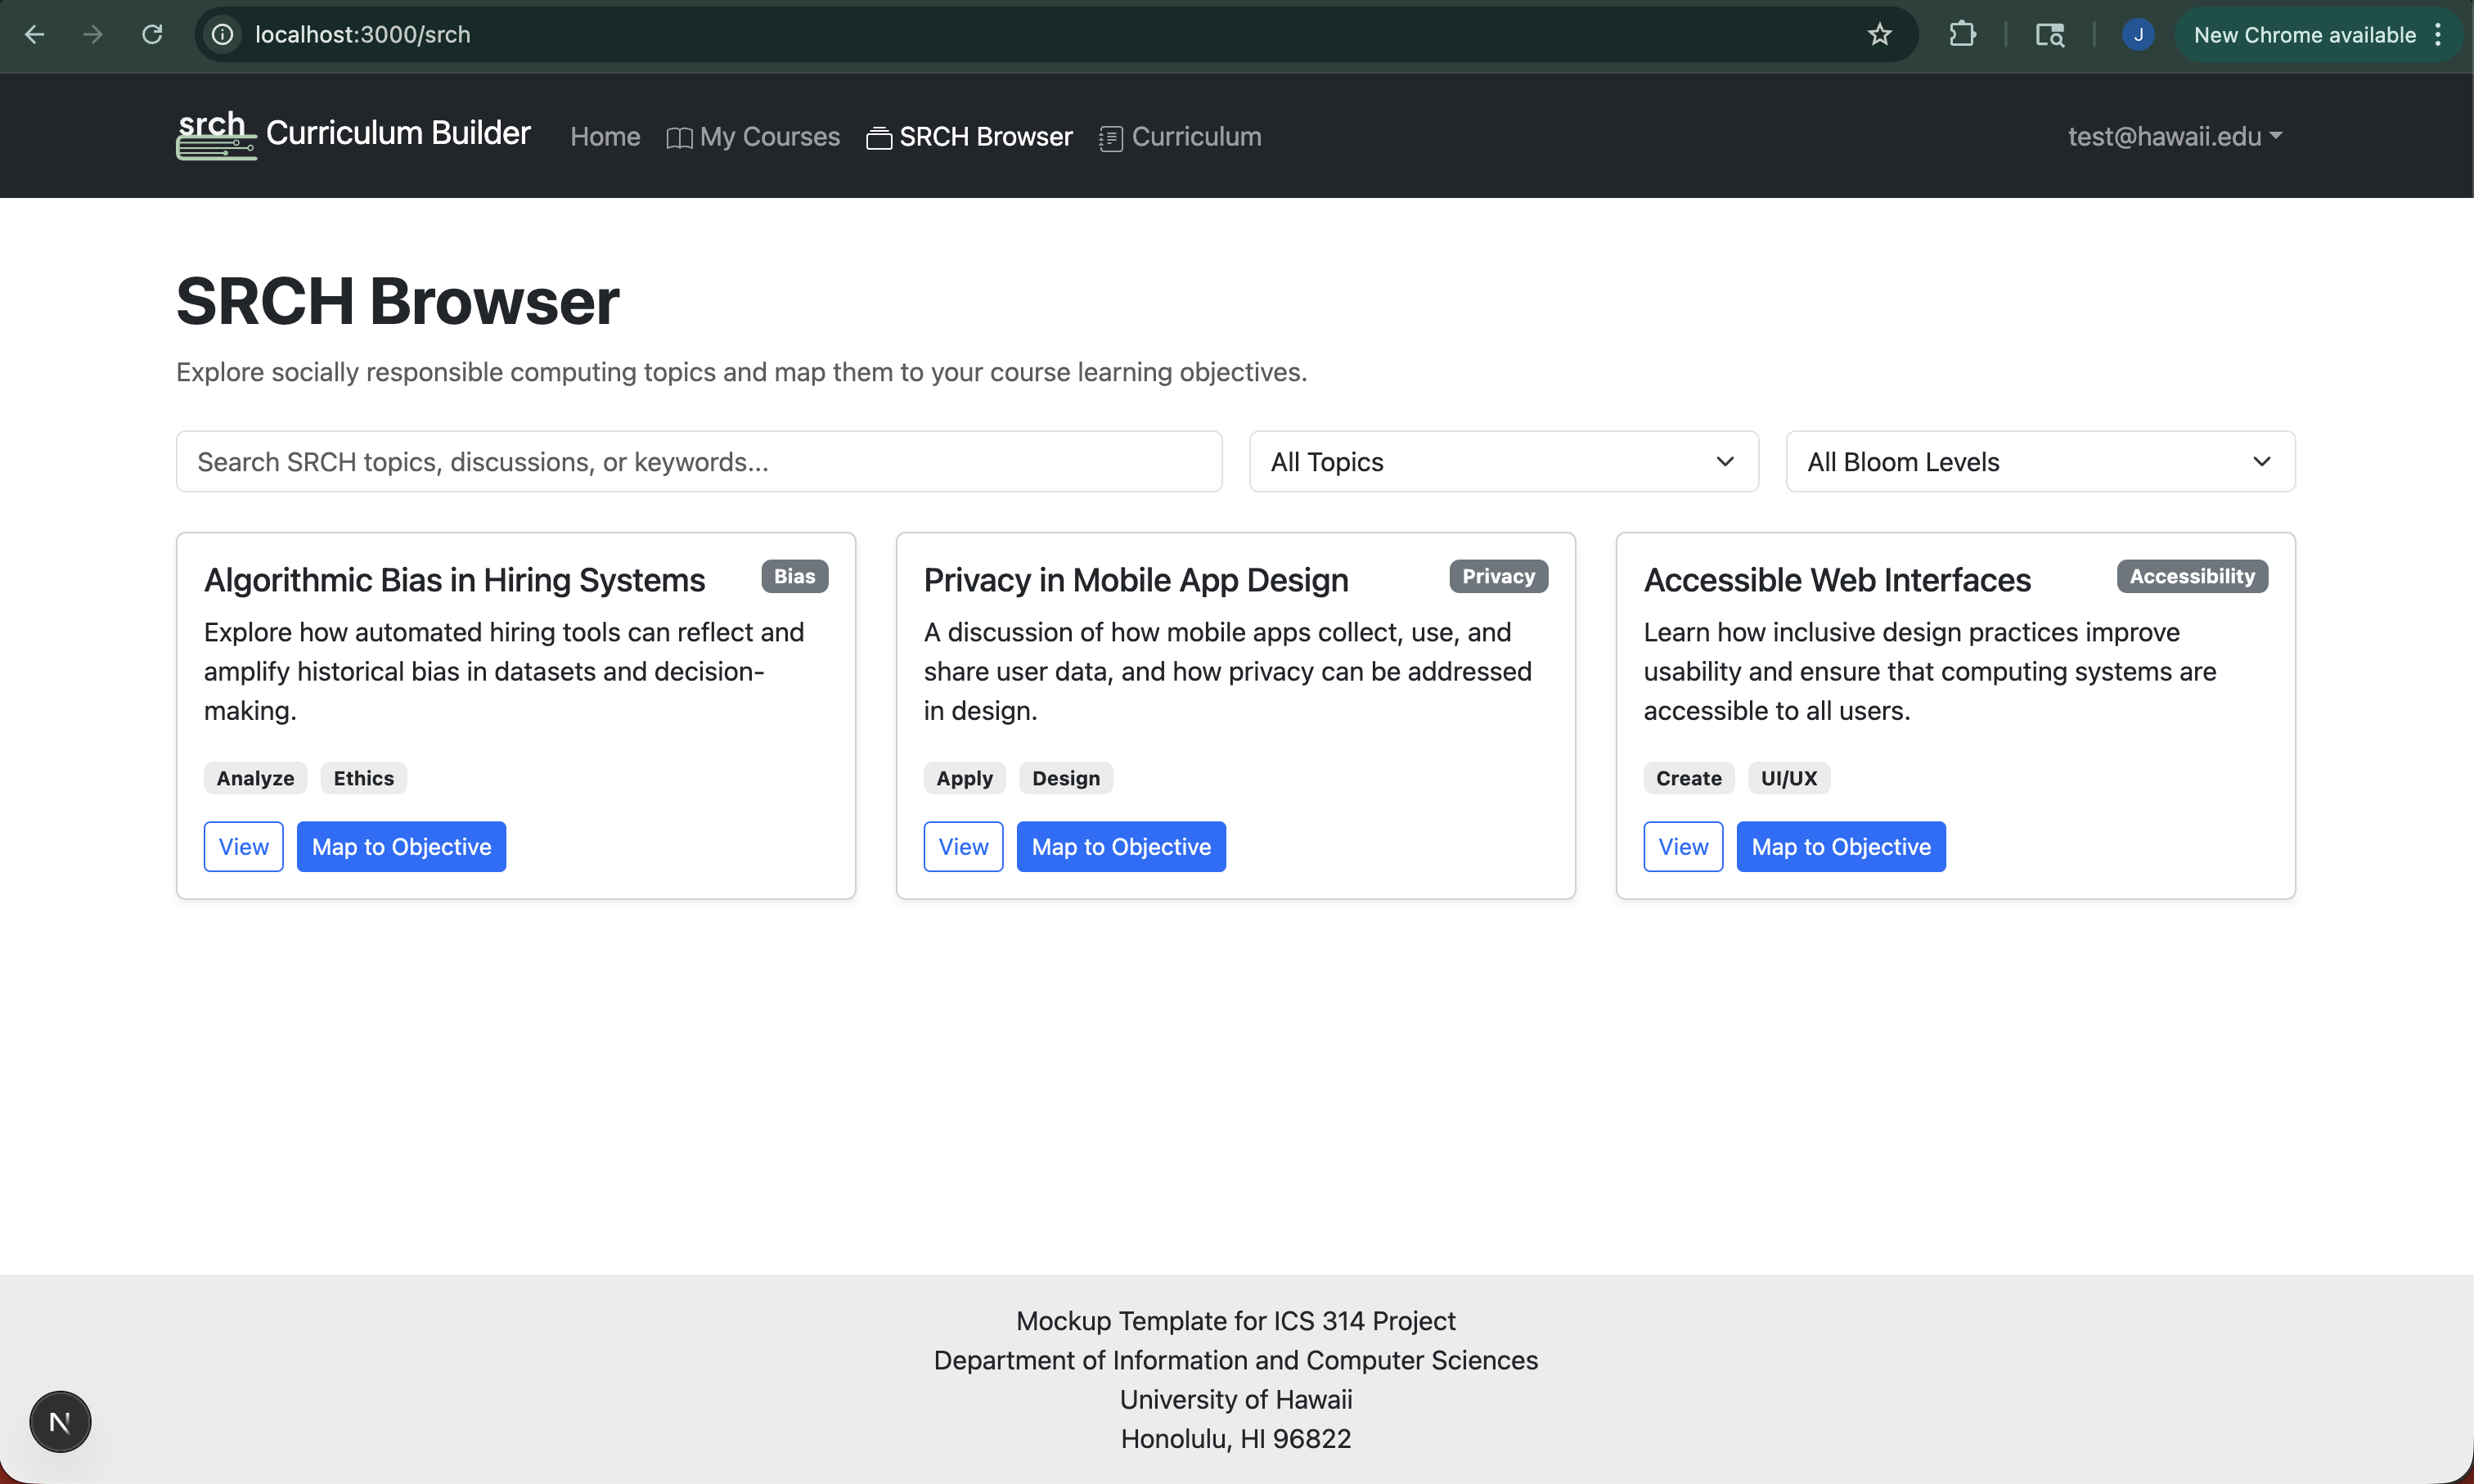The width and height of the screenshot is (2474, 1484).
Task: Open Chrome extensions puzzle icon
Action: 1962,35
